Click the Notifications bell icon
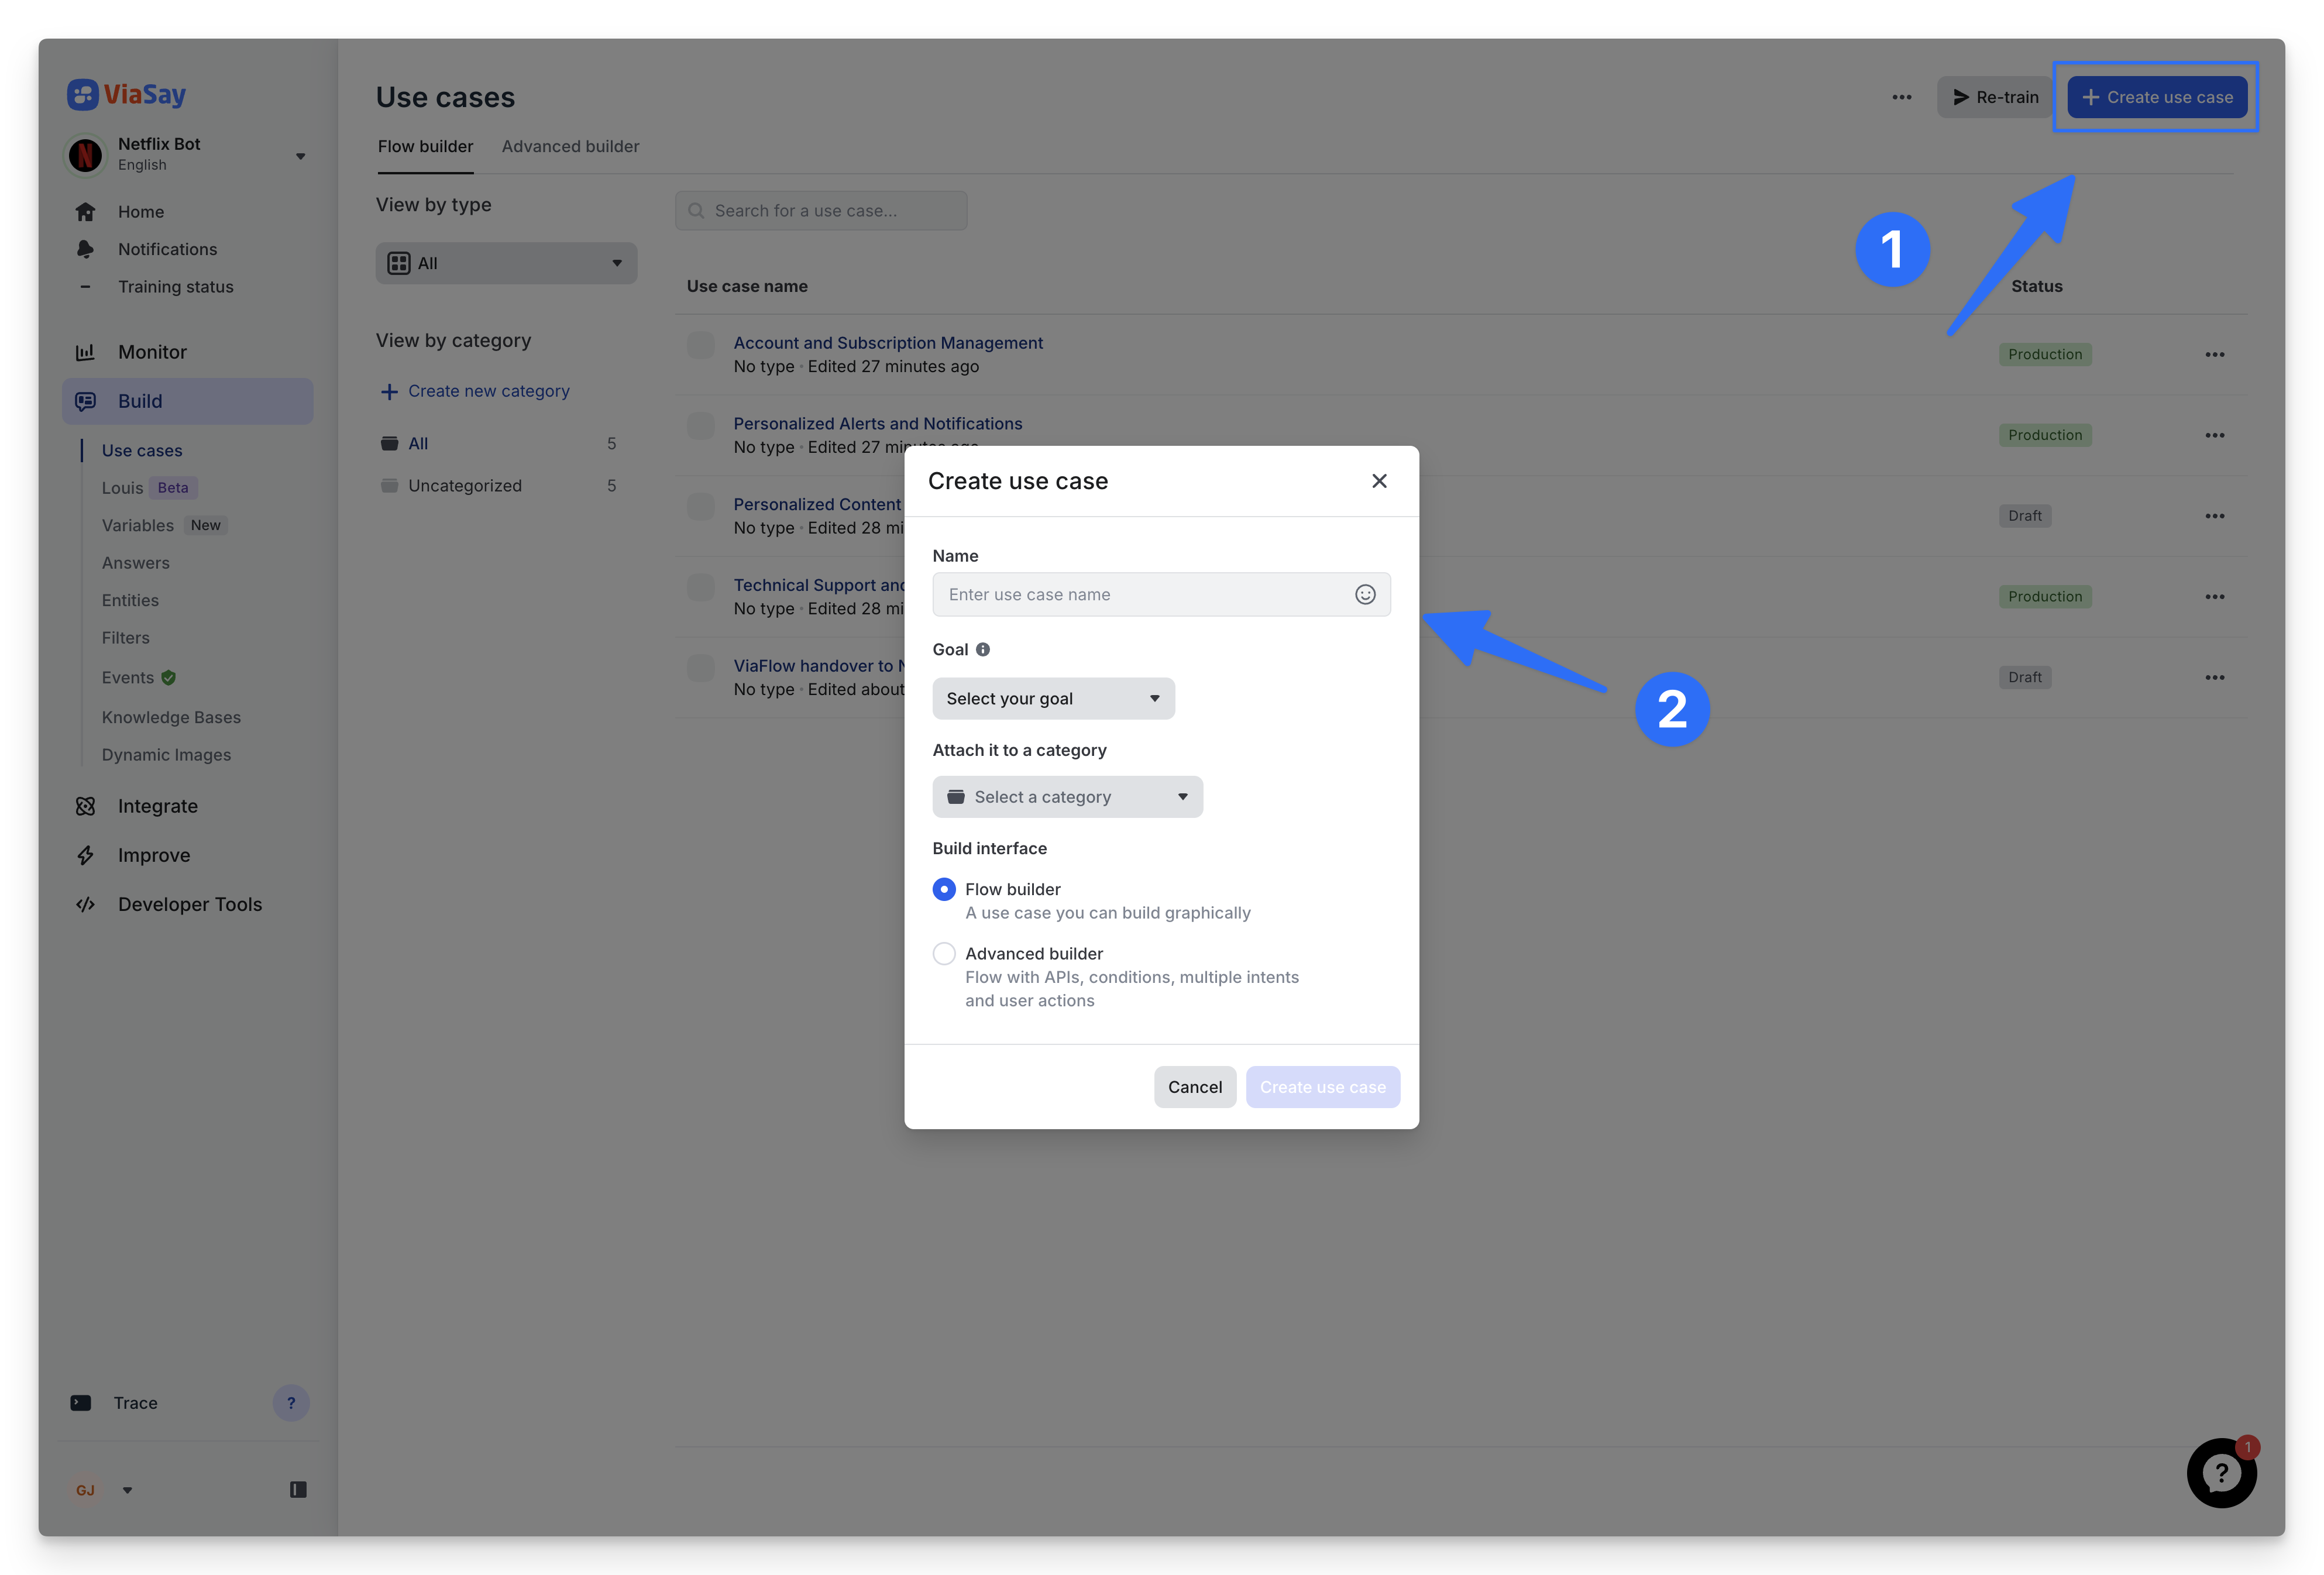2324x1575 pixels. (86, 249)
